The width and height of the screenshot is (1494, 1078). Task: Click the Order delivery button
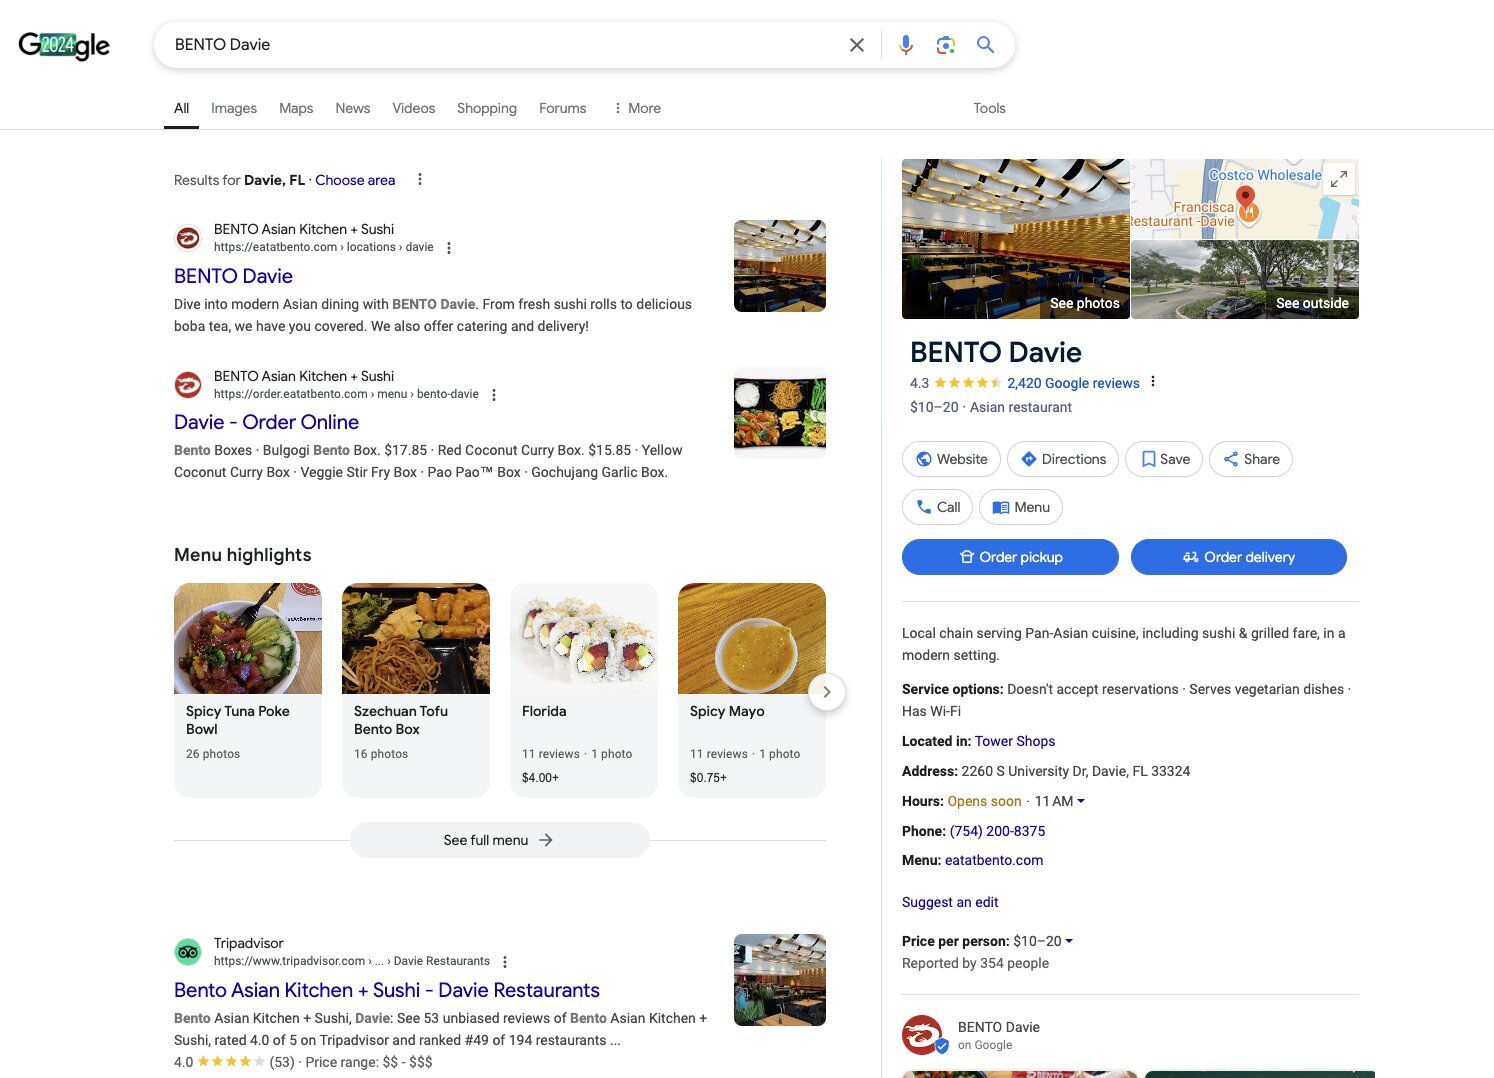[x=1239, y=557]
